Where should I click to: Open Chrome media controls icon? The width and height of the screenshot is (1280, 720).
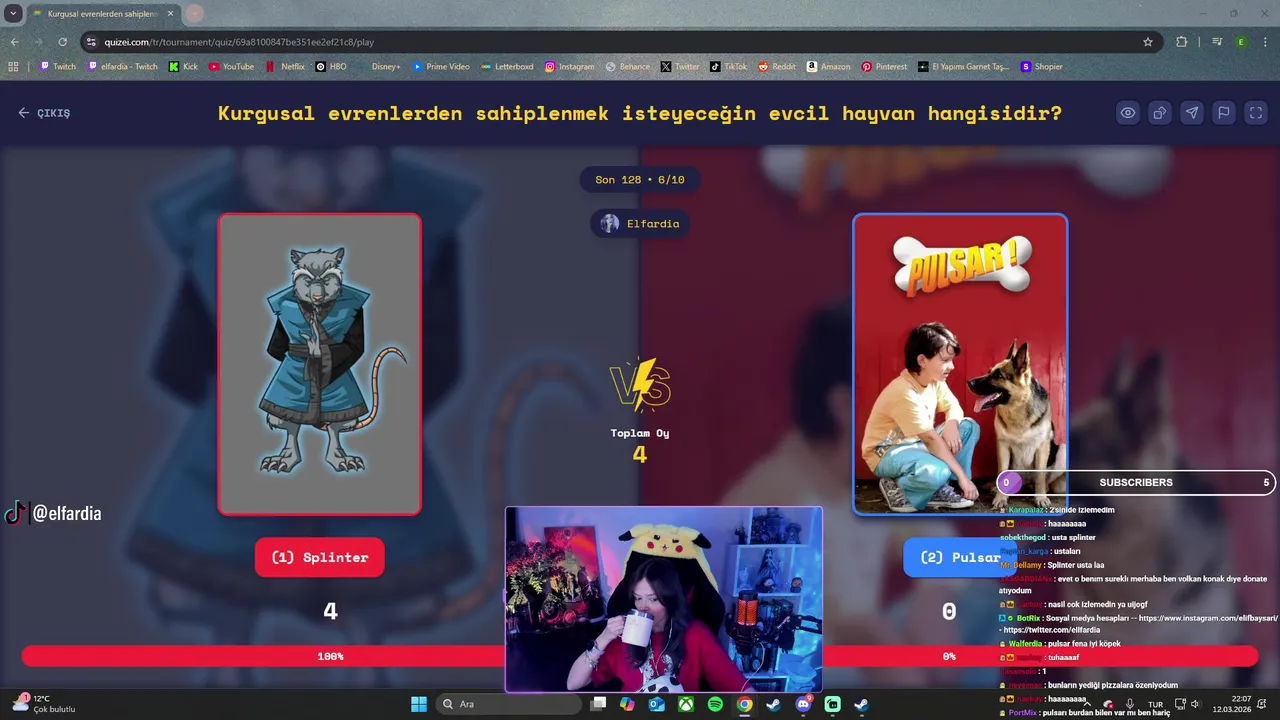coord(1217,42)
